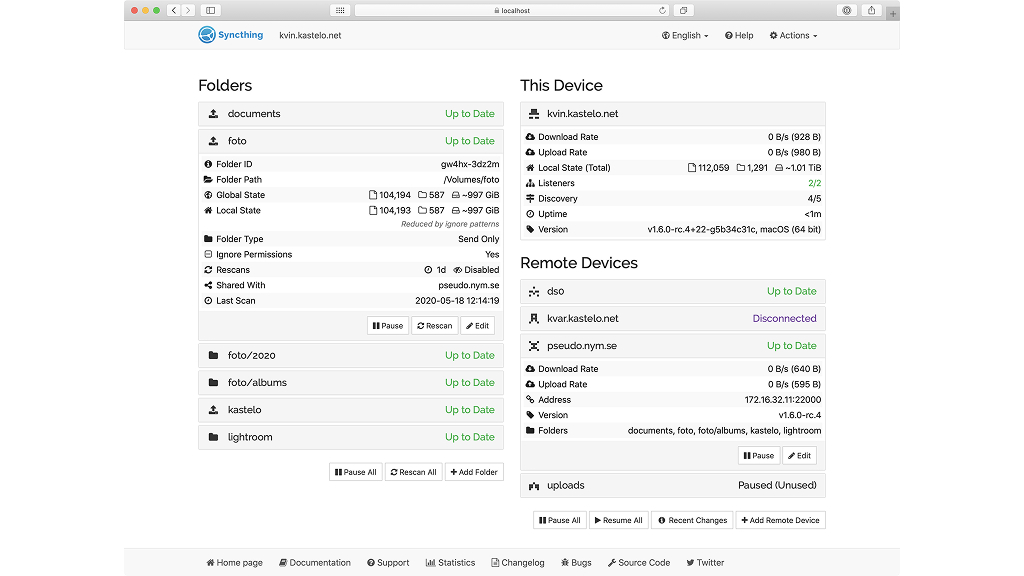Click the upload icon beside documents folder
The image size is (1024, 576).
(213, 114)
